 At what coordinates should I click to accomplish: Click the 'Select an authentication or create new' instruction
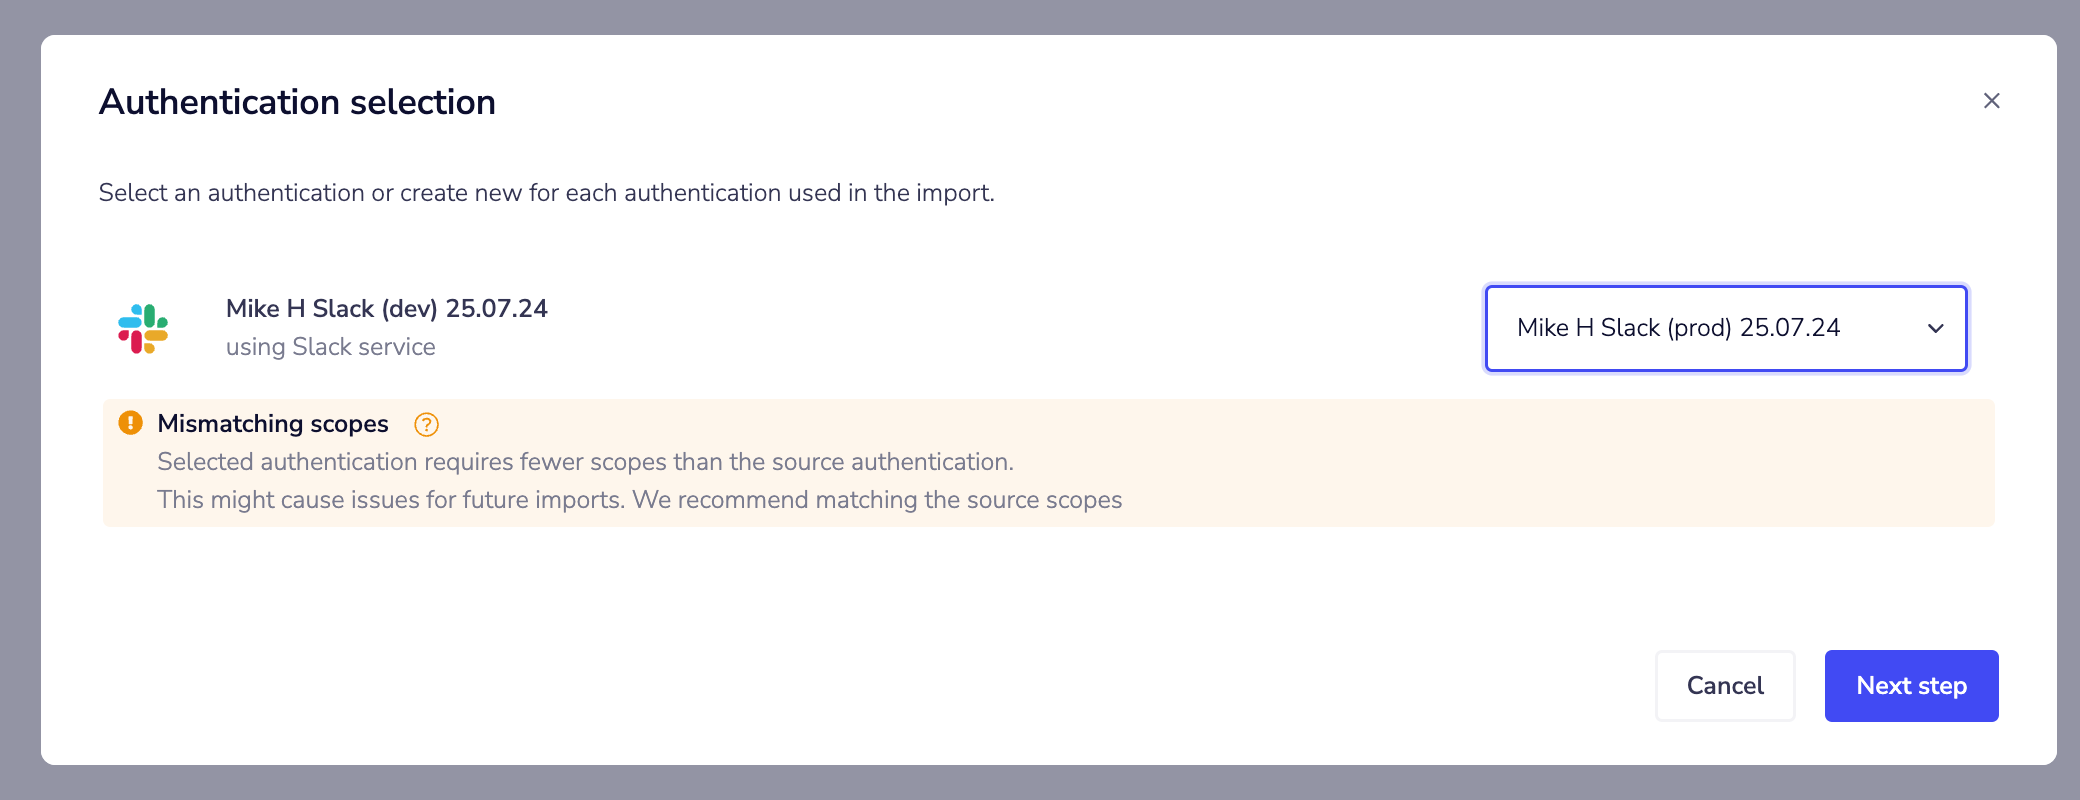[546, 193]
